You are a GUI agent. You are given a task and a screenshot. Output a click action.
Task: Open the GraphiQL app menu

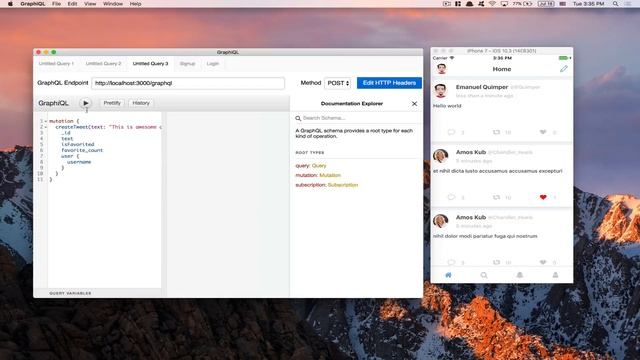33,4
